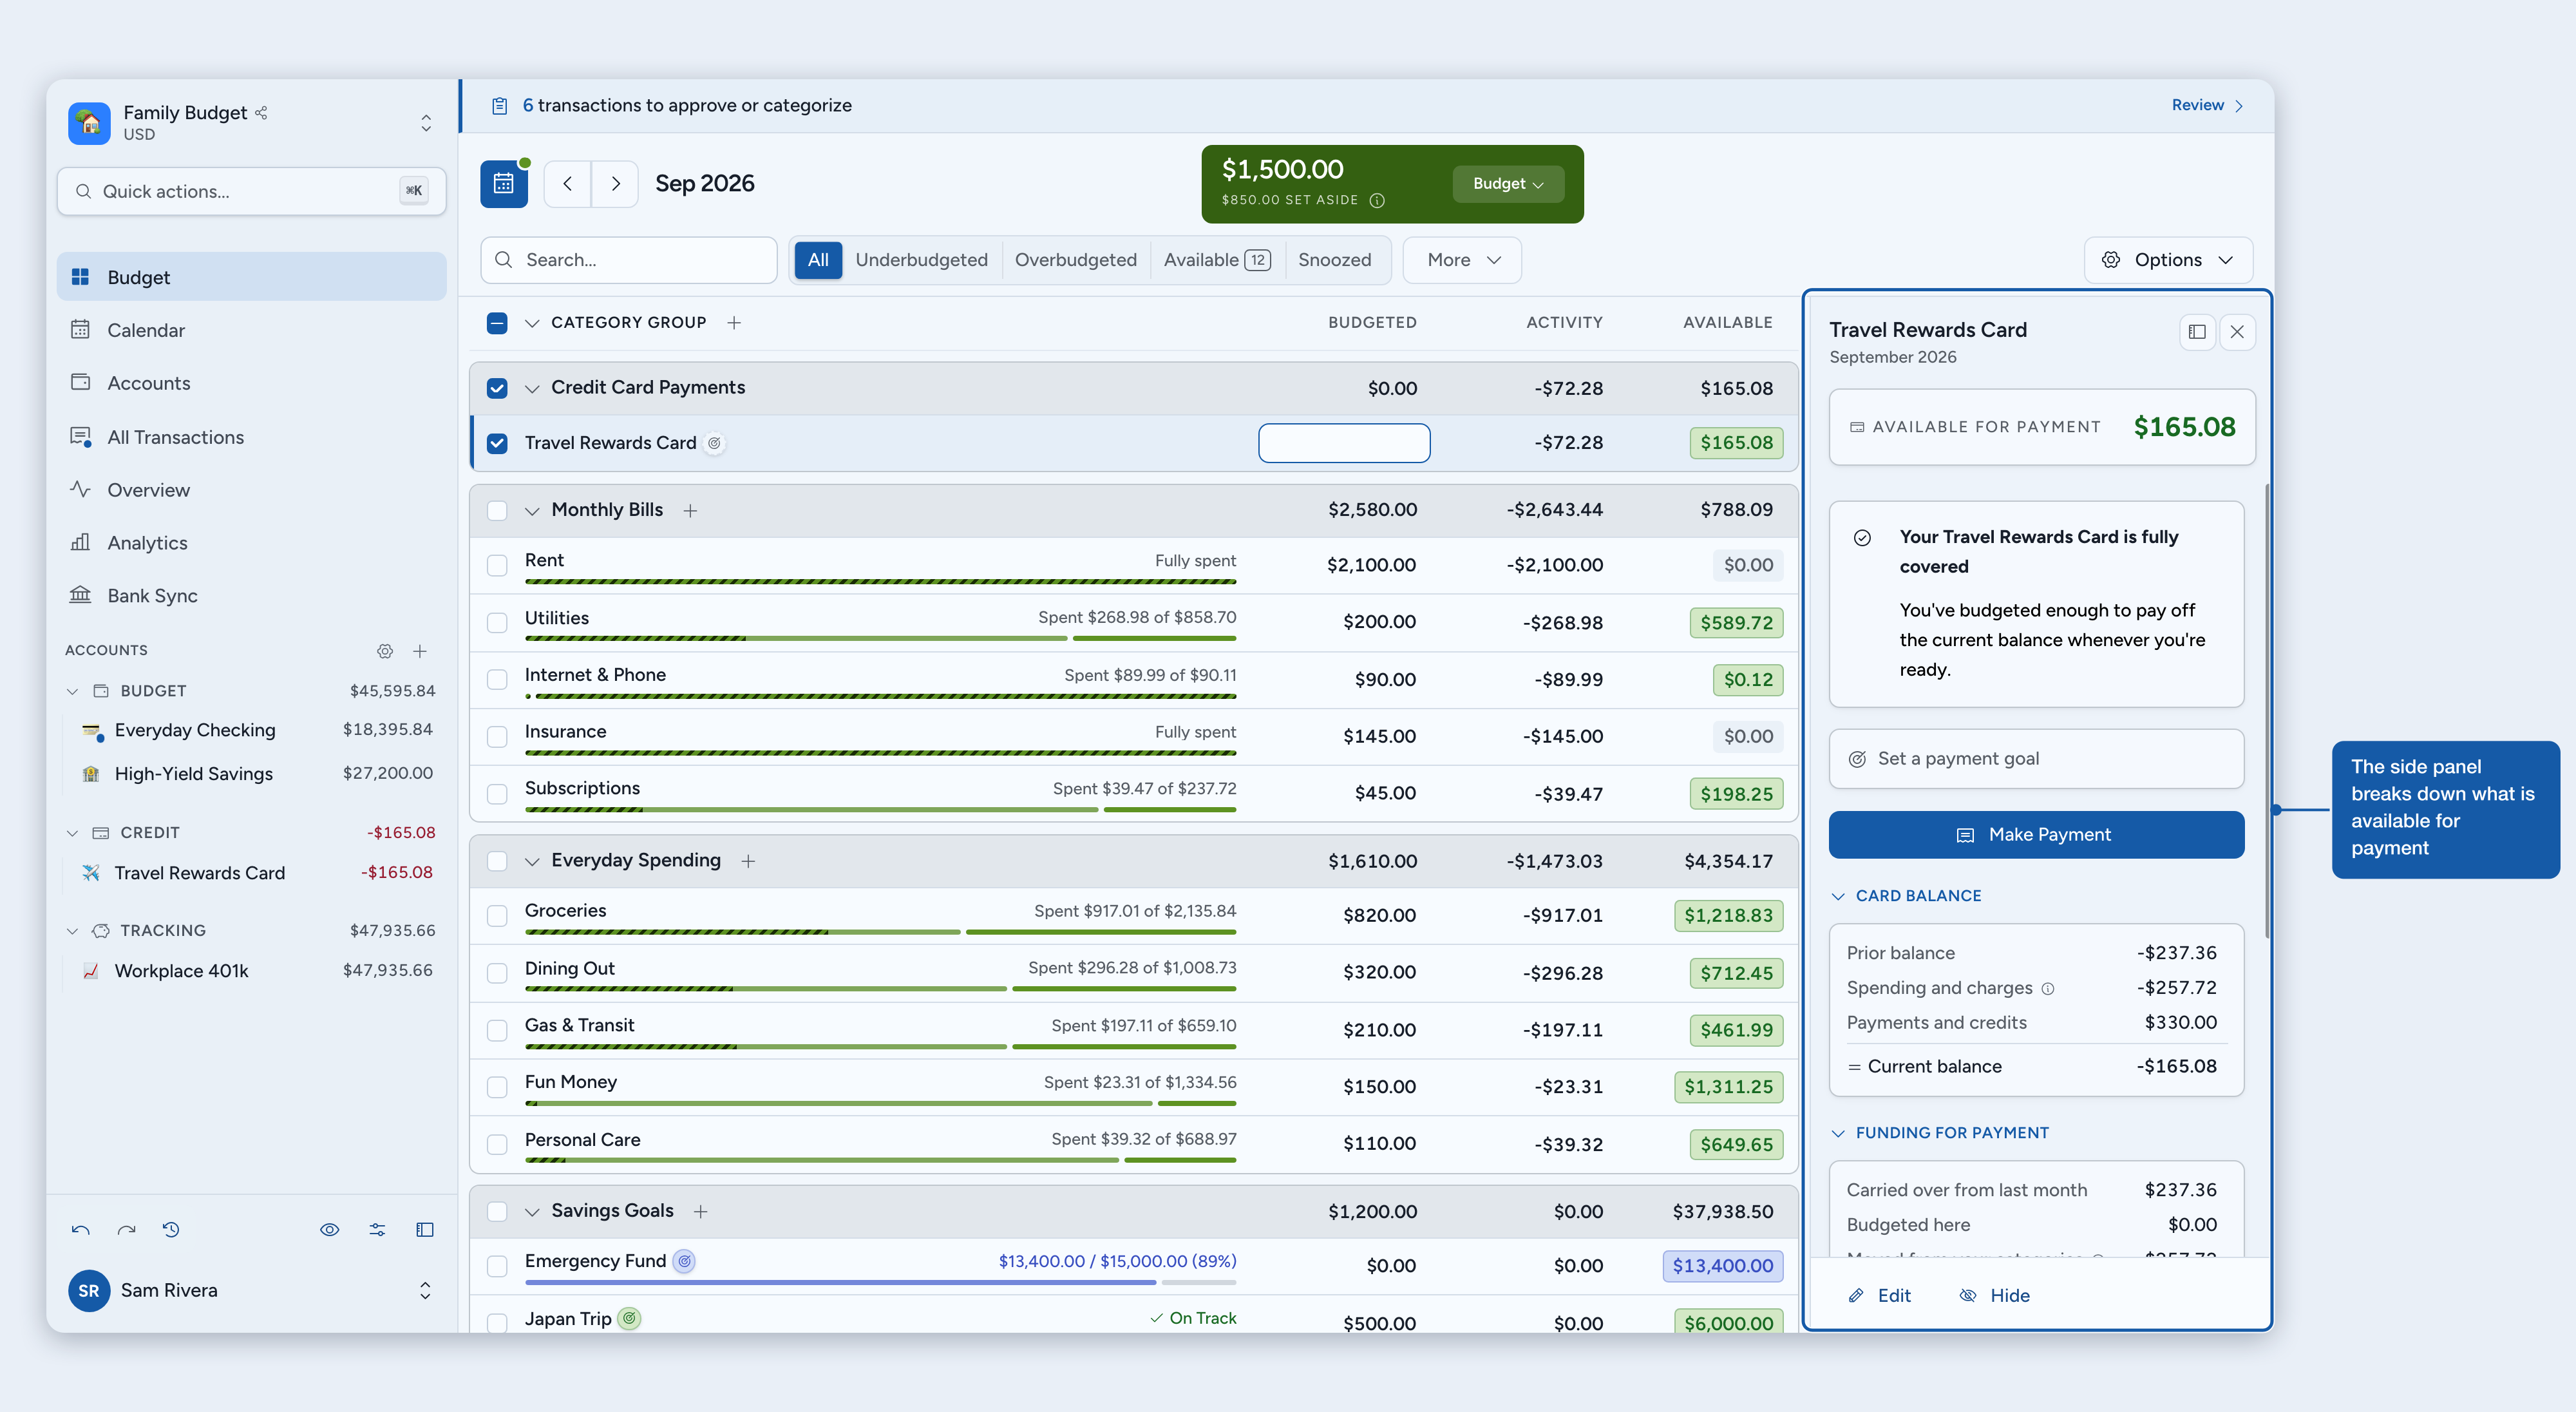Collapse the TRACKING accounts section
The image size is (2576, 1412).
coord(72,930)
